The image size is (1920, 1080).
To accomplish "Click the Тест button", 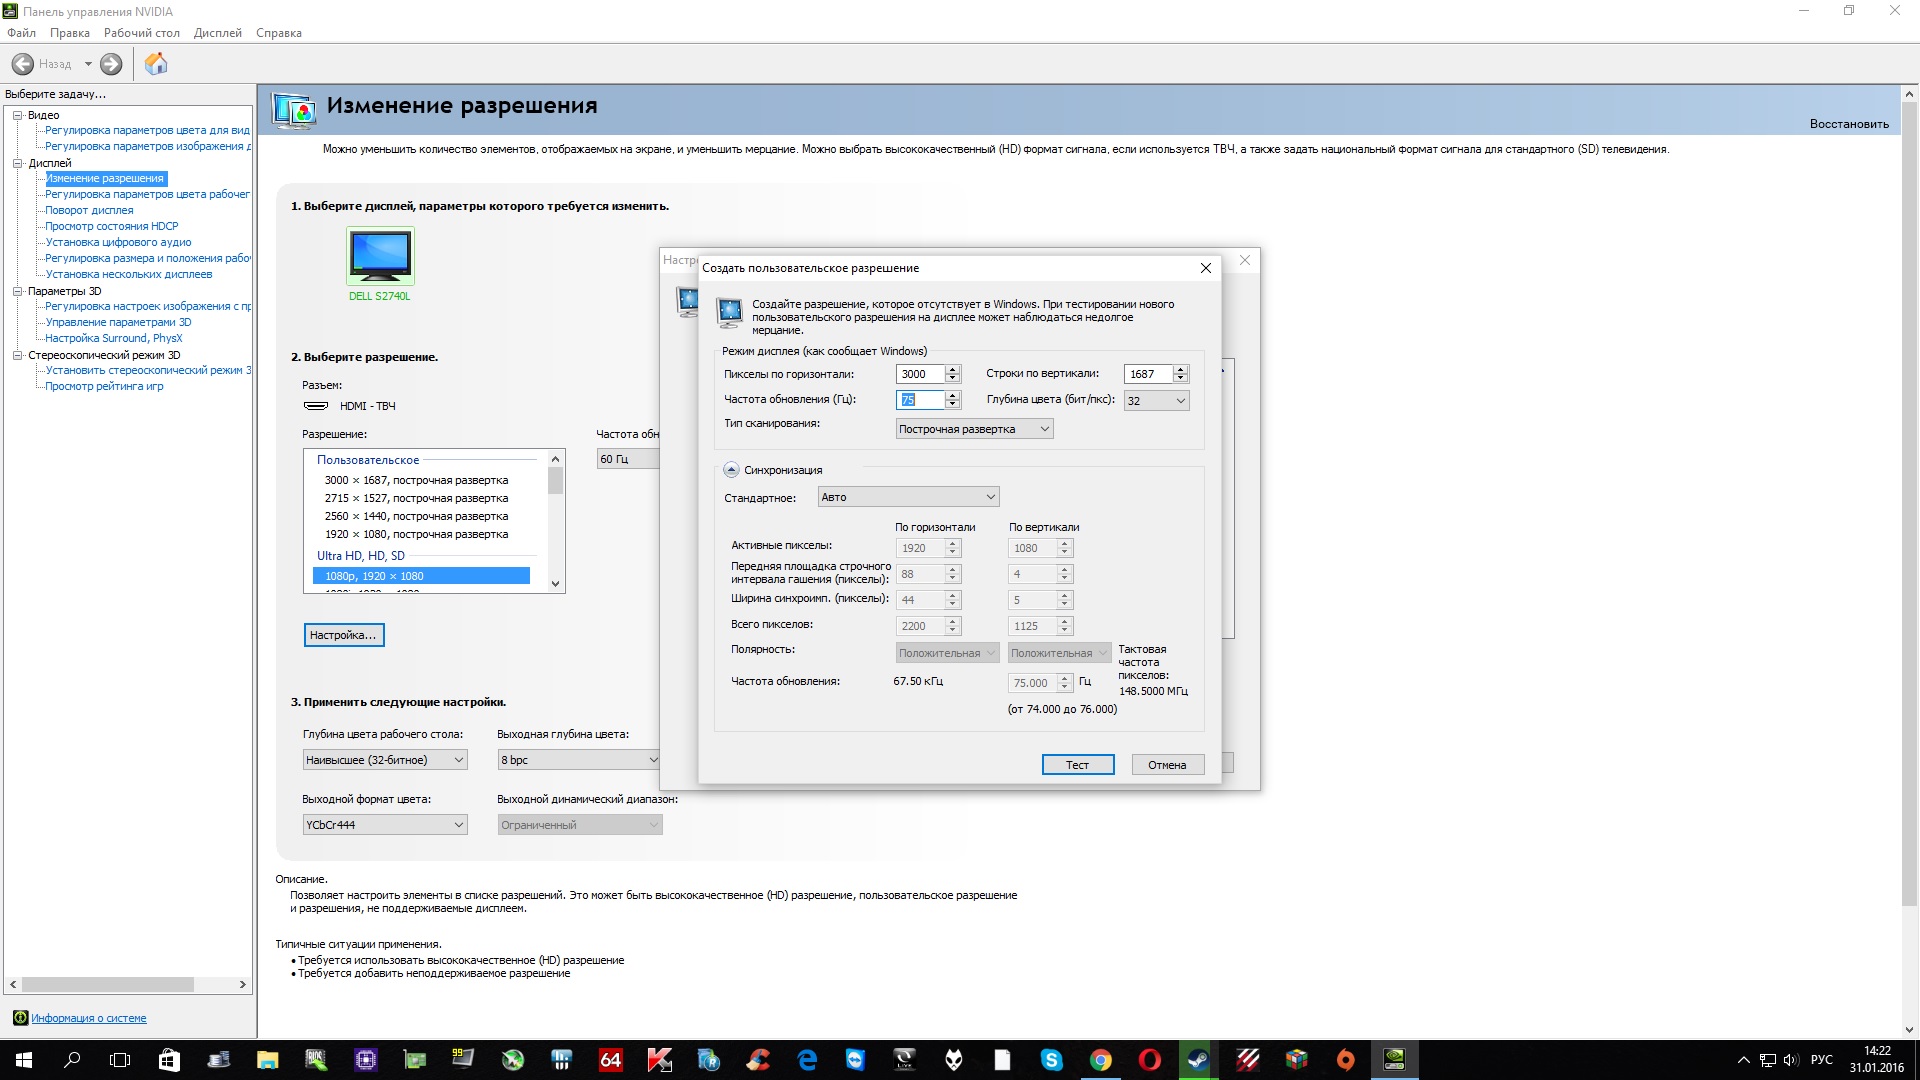I will (1077, 765).
